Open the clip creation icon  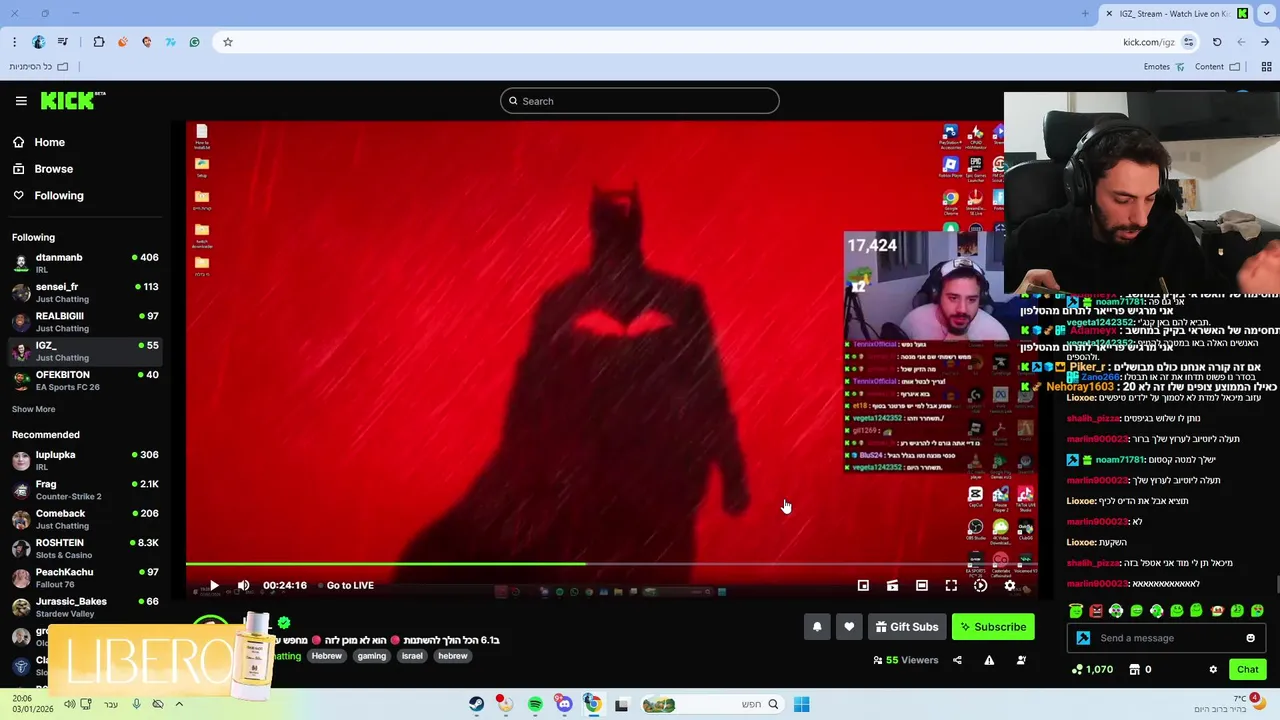point(892,585)
